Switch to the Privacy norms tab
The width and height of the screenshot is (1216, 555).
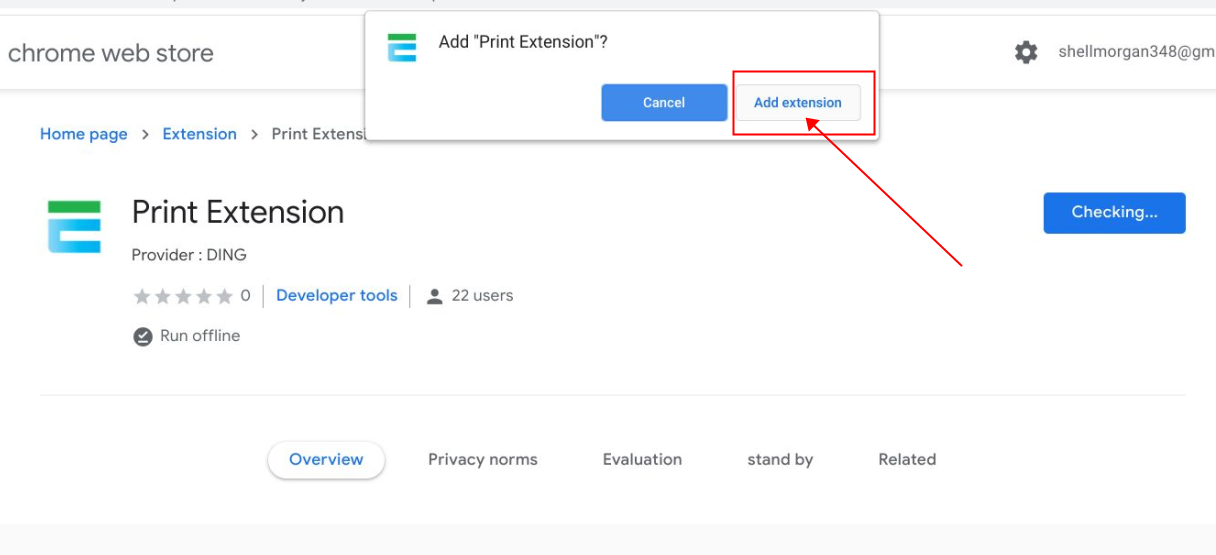coord(483,460)
